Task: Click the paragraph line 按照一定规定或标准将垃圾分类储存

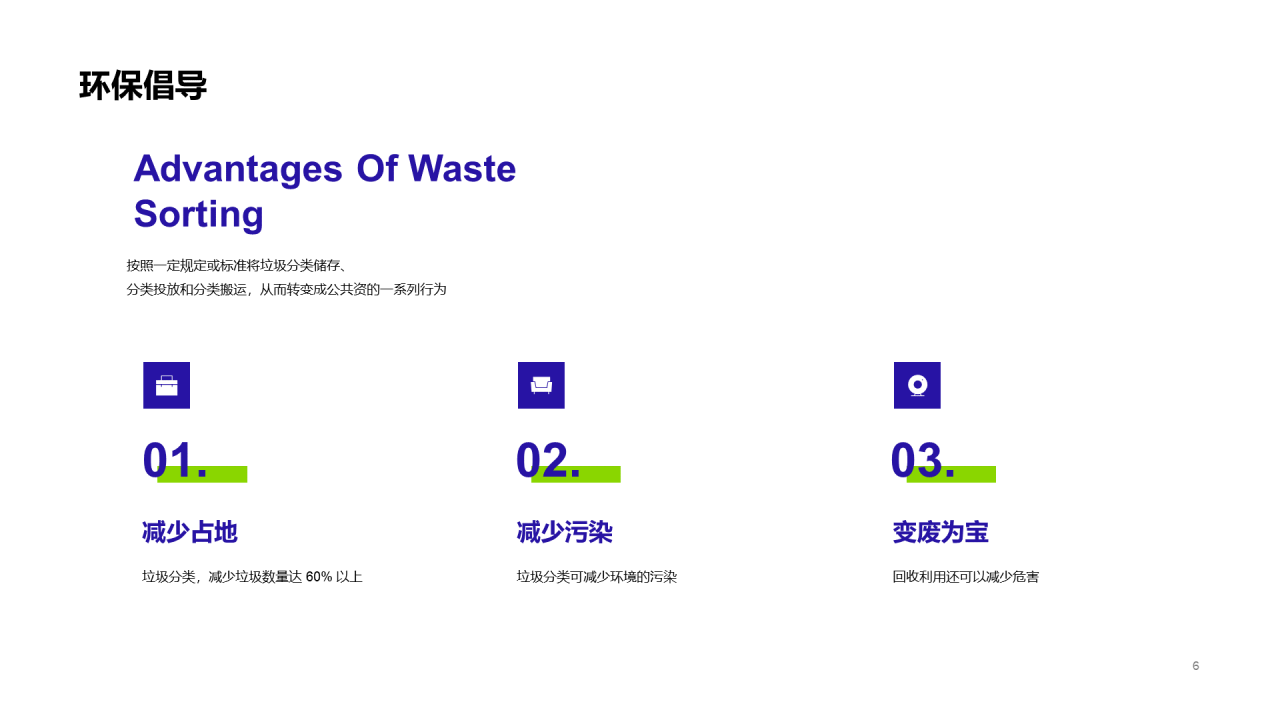Action: tap(237, 265)
